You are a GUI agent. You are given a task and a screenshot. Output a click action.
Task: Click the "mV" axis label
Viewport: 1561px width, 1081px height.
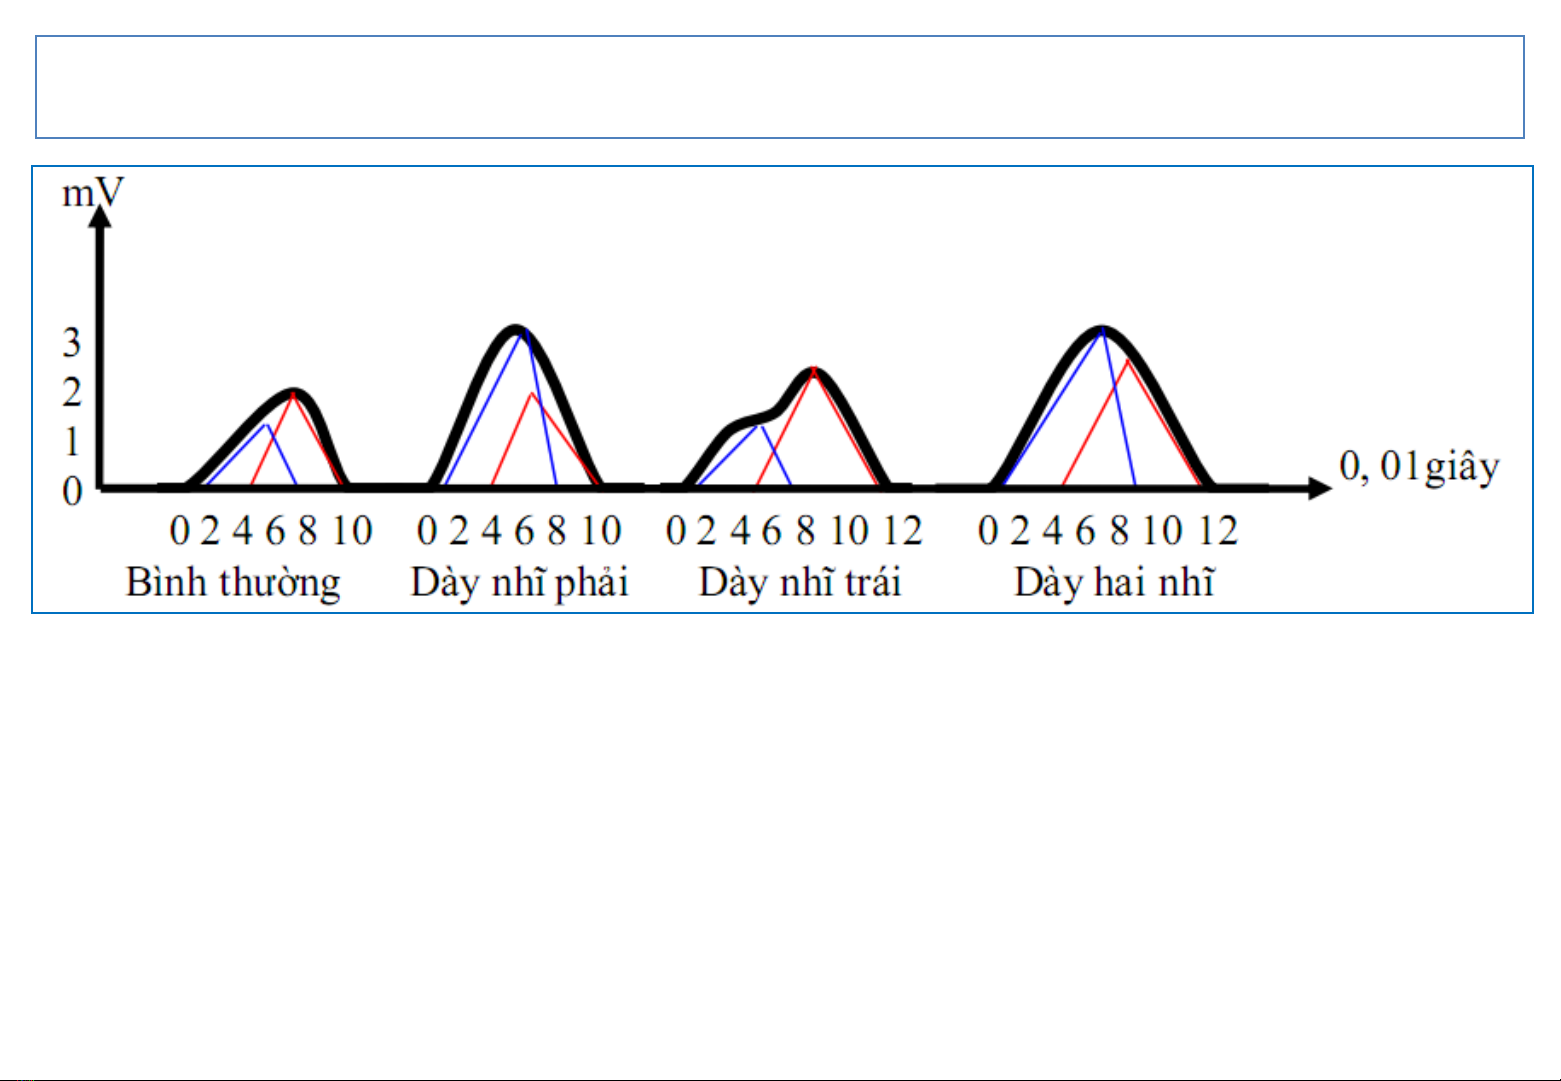tap(93, 192)
